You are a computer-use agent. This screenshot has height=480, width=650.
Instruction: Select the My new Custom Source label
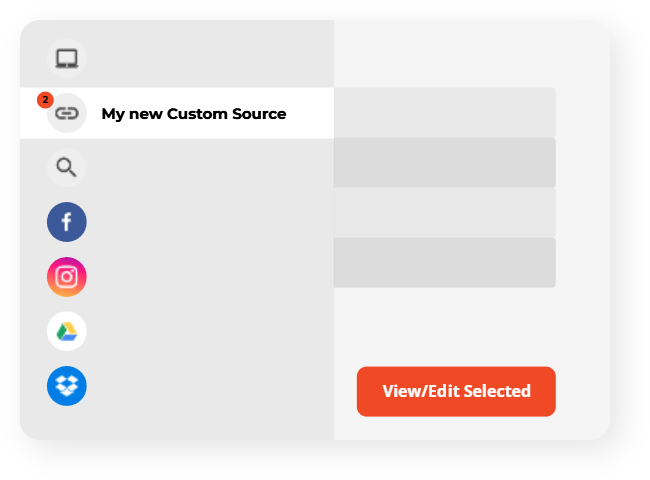(x=194, y=114)
